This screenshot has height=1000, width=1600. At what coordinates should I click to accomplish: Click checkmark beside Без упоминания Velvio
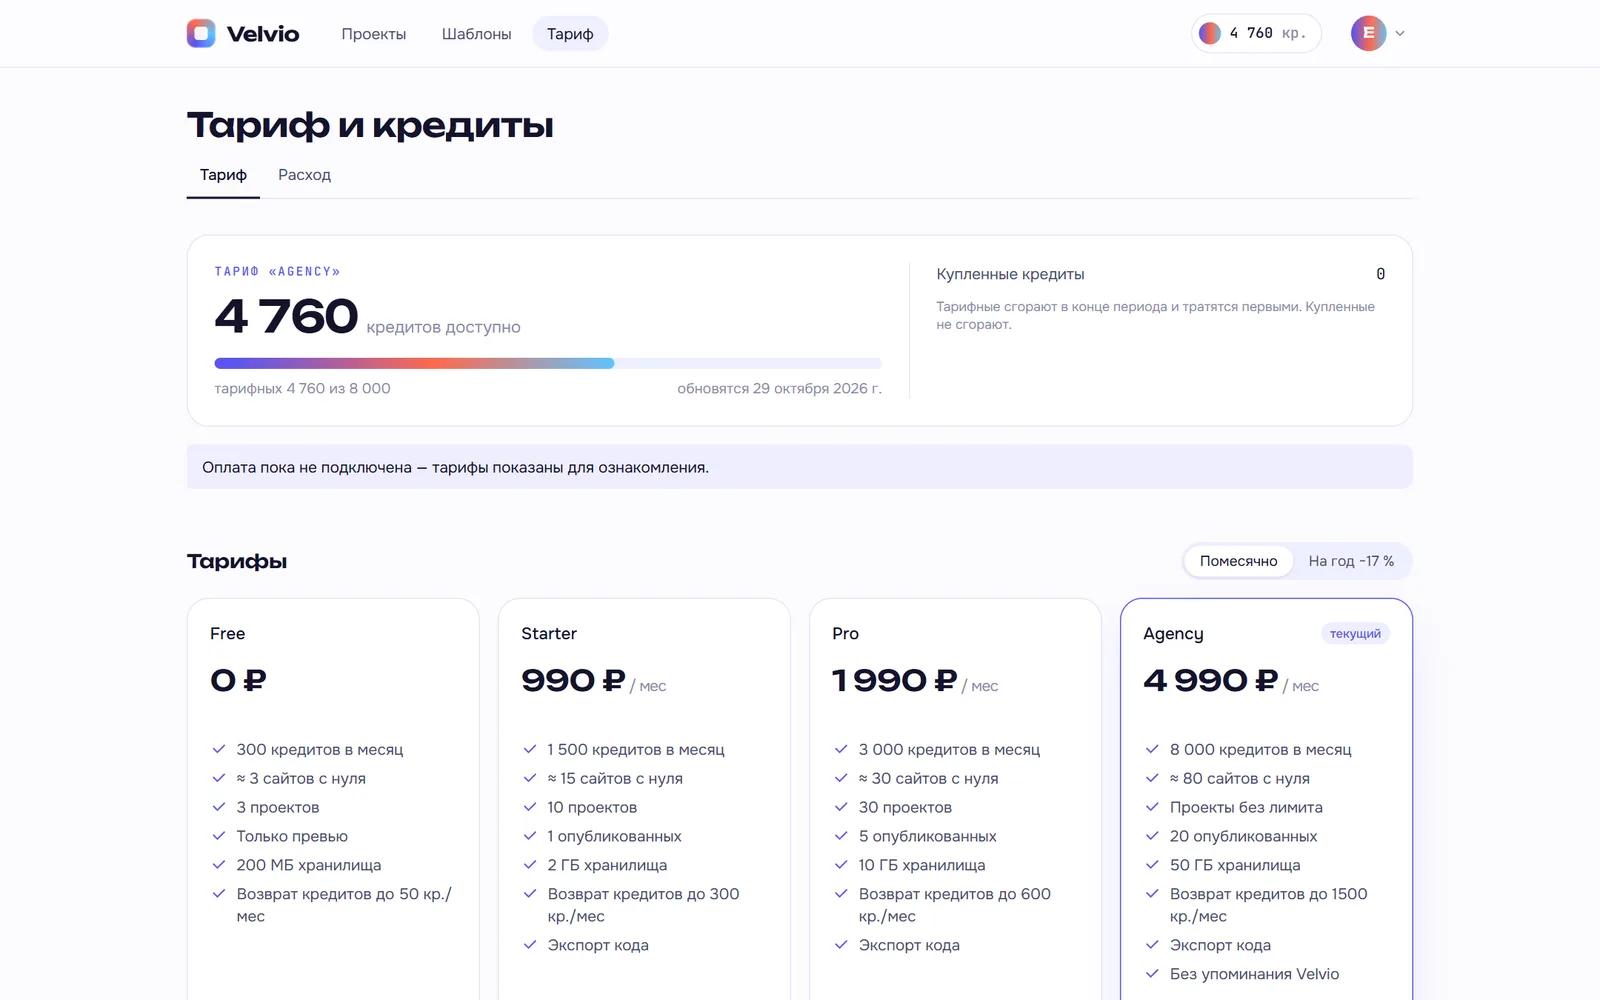(1152, 974)
